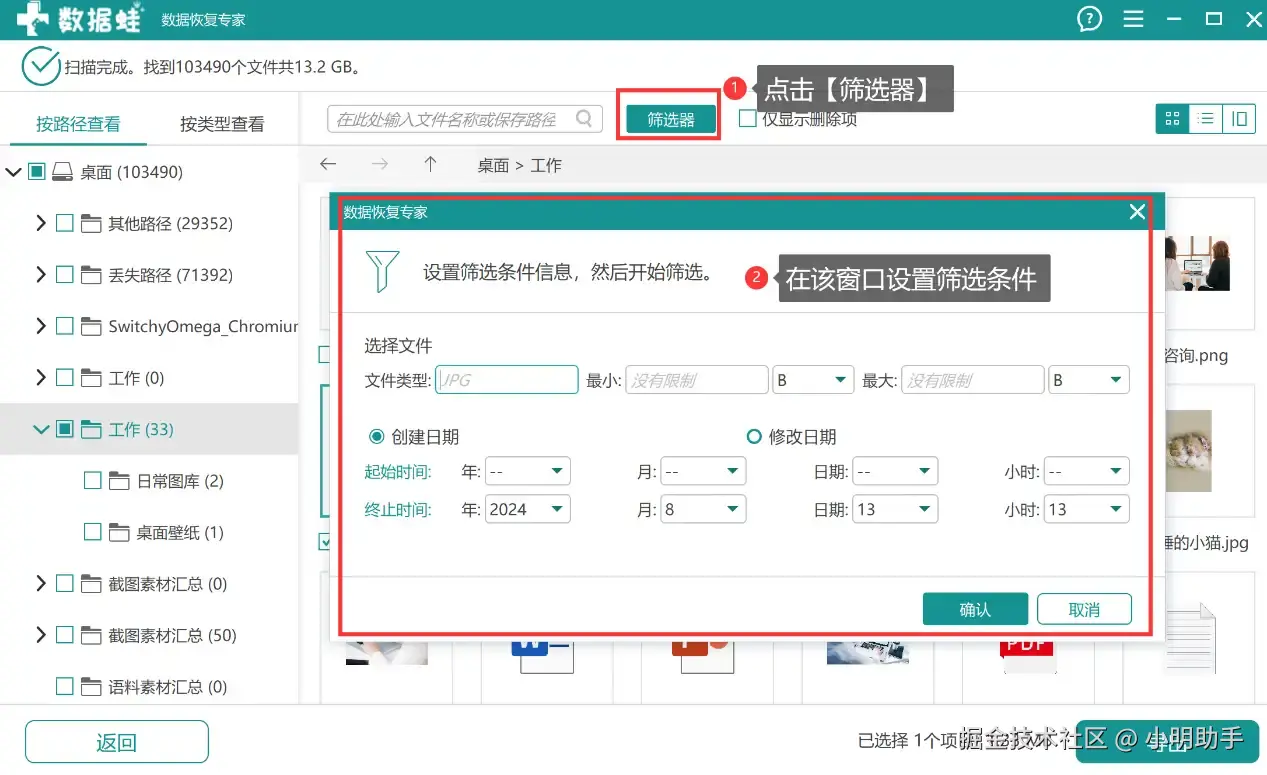Open end time month dropdown showing 8
Viewport: 1267px width, 775px height.
click(704, 509)
